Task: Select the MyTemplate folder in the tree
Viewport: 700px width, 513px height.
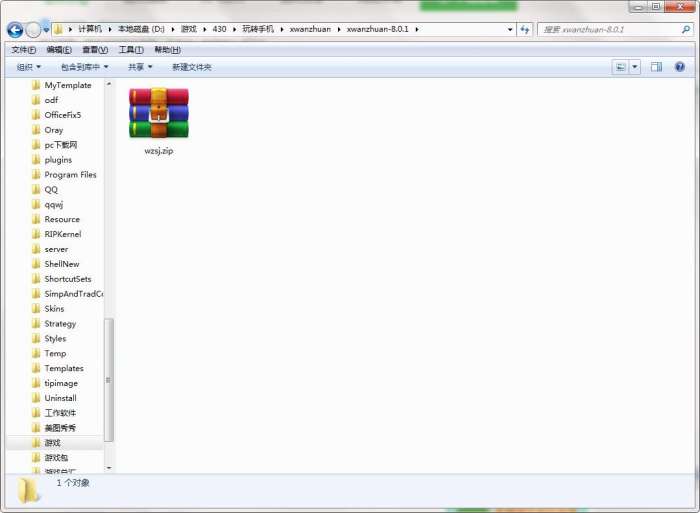Action: [62, 85]
